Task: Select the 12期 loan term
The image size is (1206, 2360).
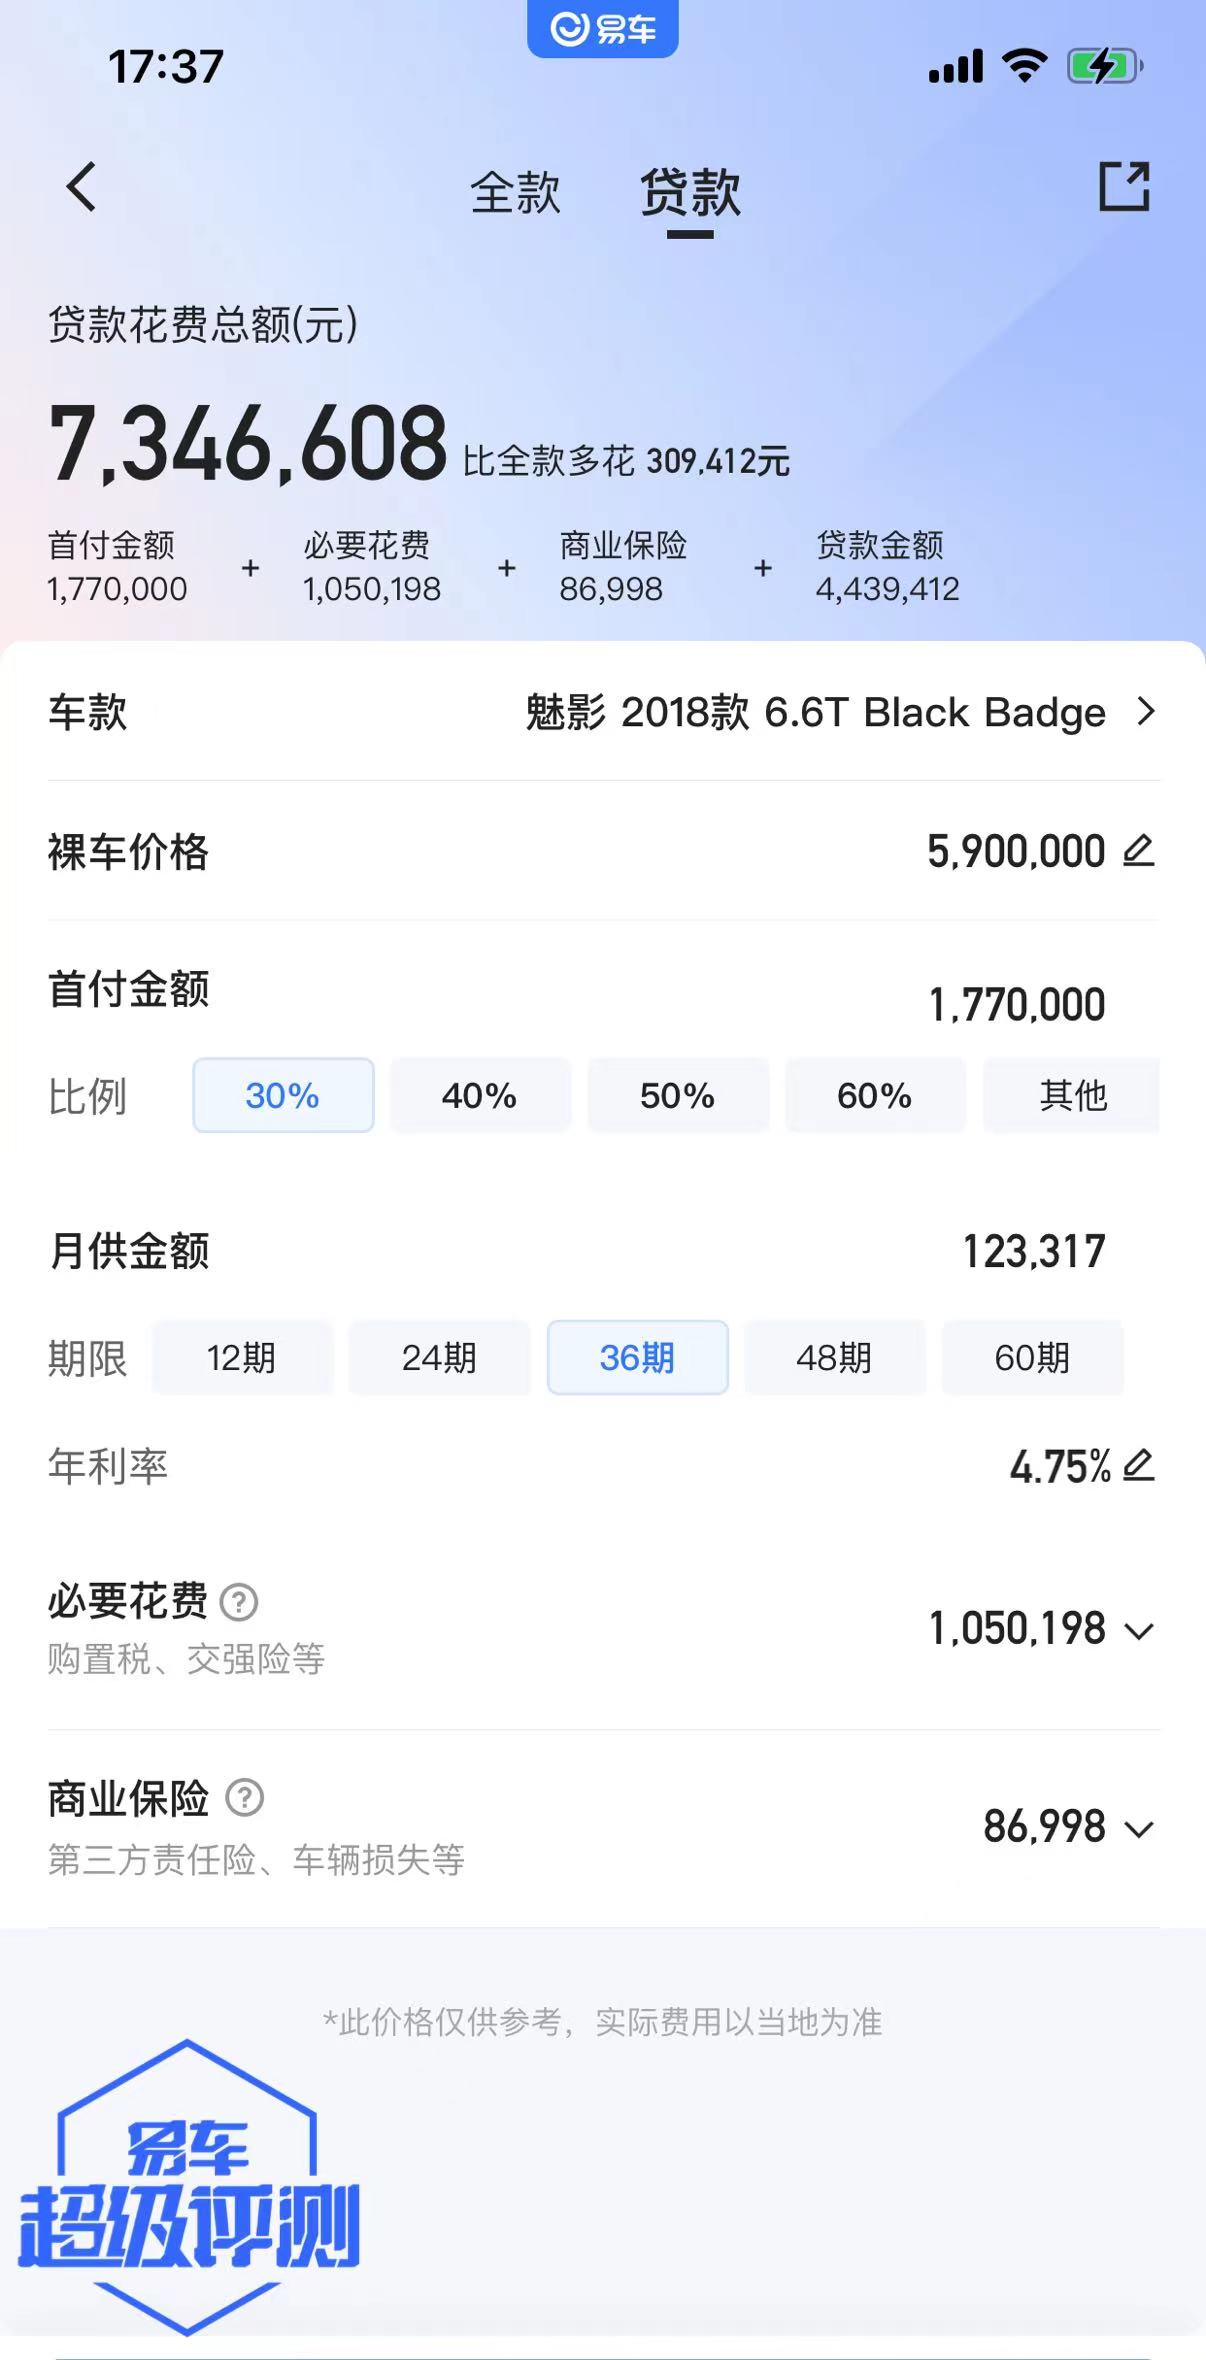Action: coord(242,1357)
